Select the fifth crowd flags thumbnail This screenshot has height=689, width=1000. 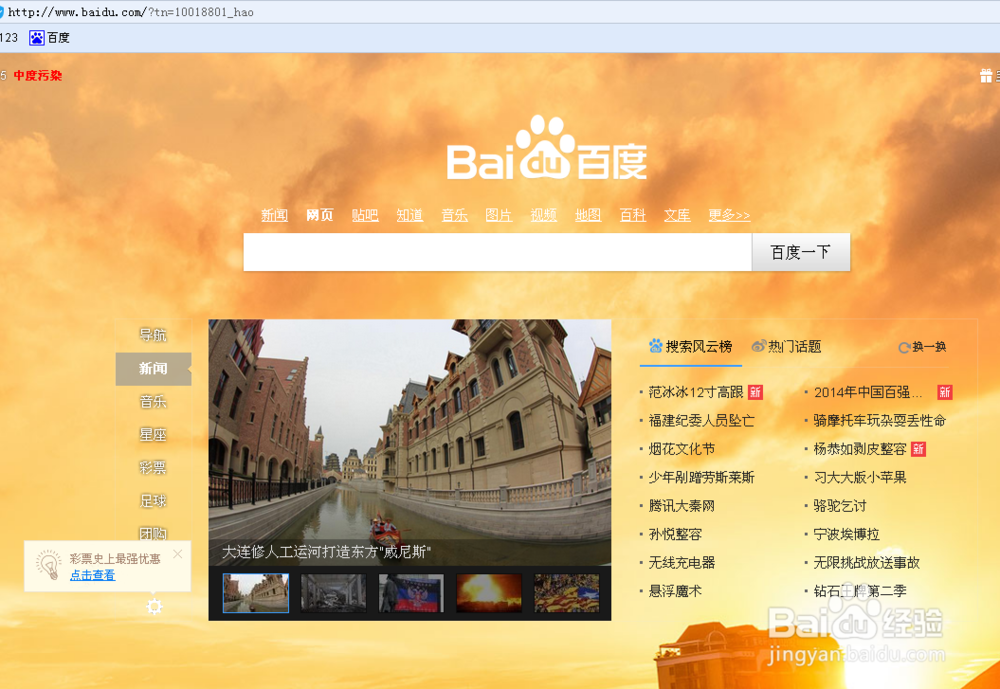pyautogui.click(x=567, y=593)
